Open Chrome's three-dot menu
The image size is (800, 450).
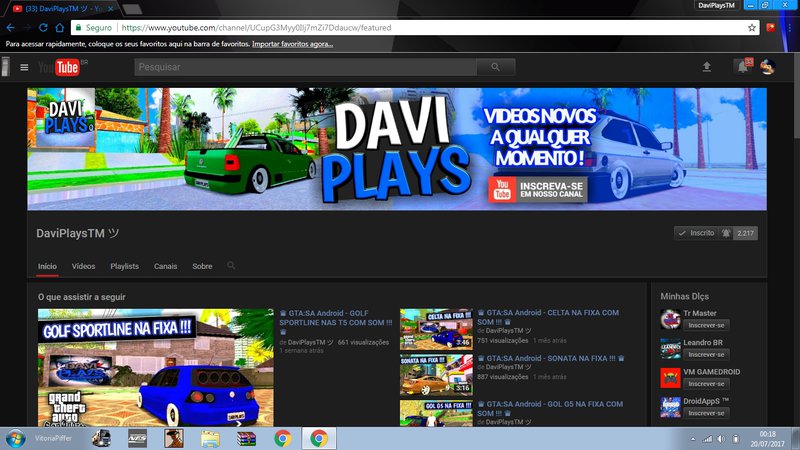789,28
